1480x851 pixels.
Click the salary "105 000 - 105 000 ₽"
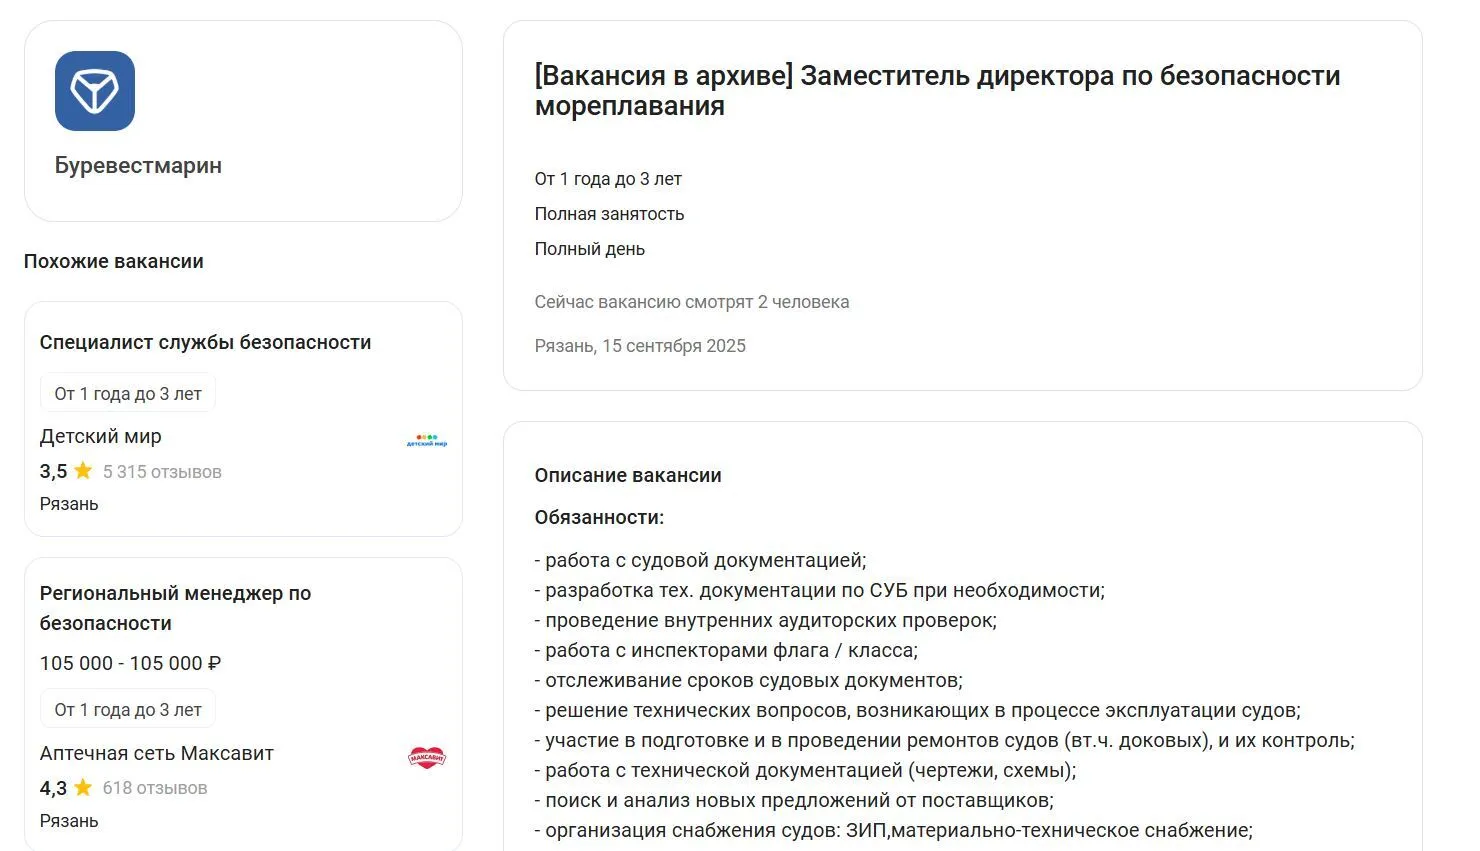(x=130, y=662)
